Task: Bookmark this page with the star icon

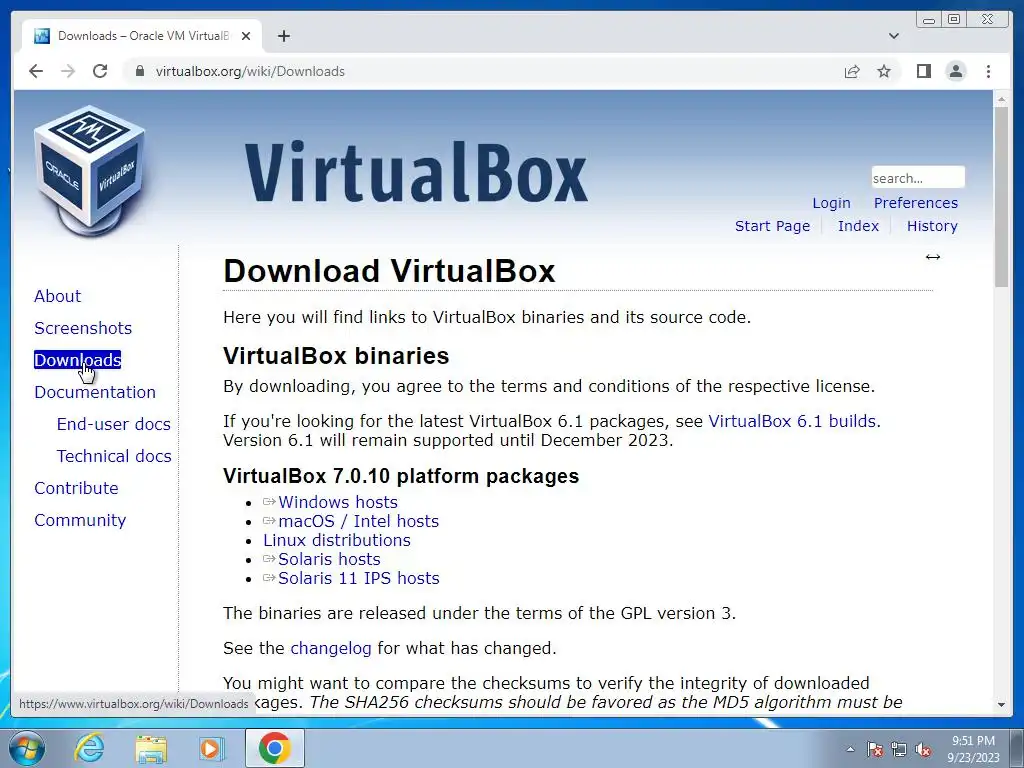Action: [884, 71]
